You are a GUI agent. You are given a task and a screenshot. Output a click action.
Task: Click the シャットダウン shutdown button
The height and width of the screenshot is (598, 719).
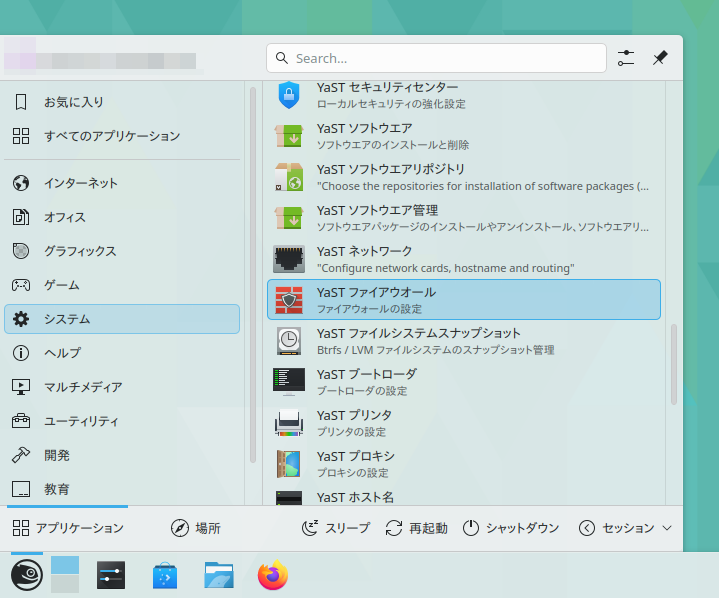(x=511, y=528)
